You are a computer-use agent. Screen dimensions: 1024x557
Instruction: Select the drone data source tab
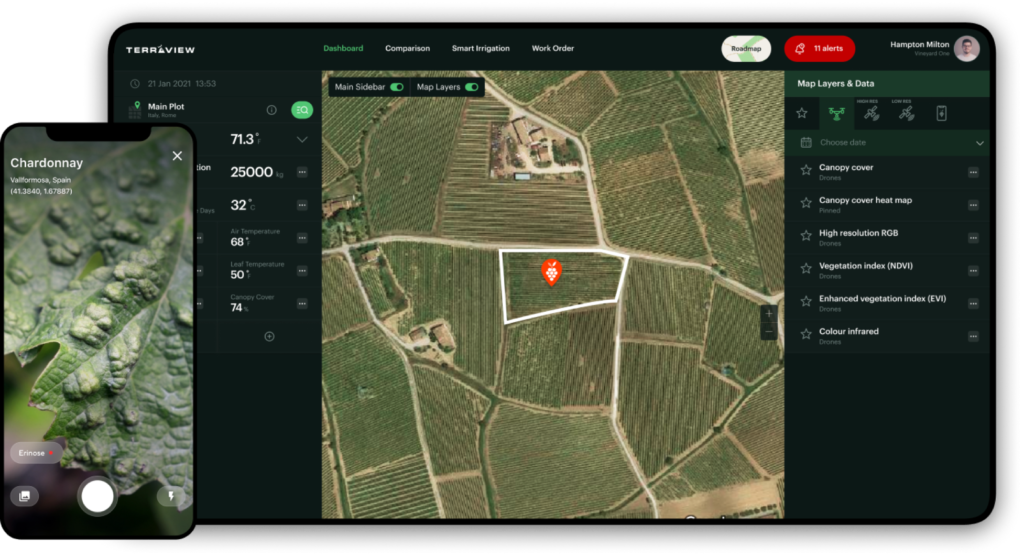838,114
